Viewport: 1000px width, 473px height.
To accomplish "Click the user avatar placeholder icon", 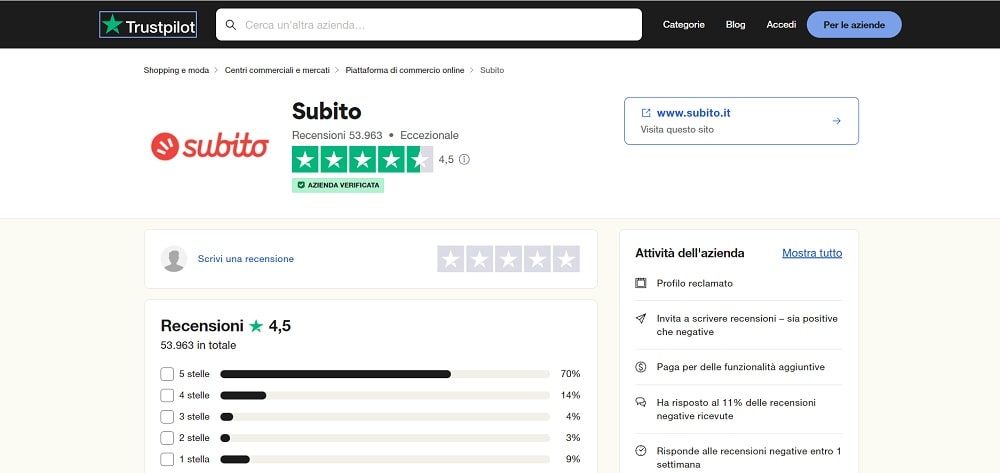I will pyautogui.click(x=174, y=259).
